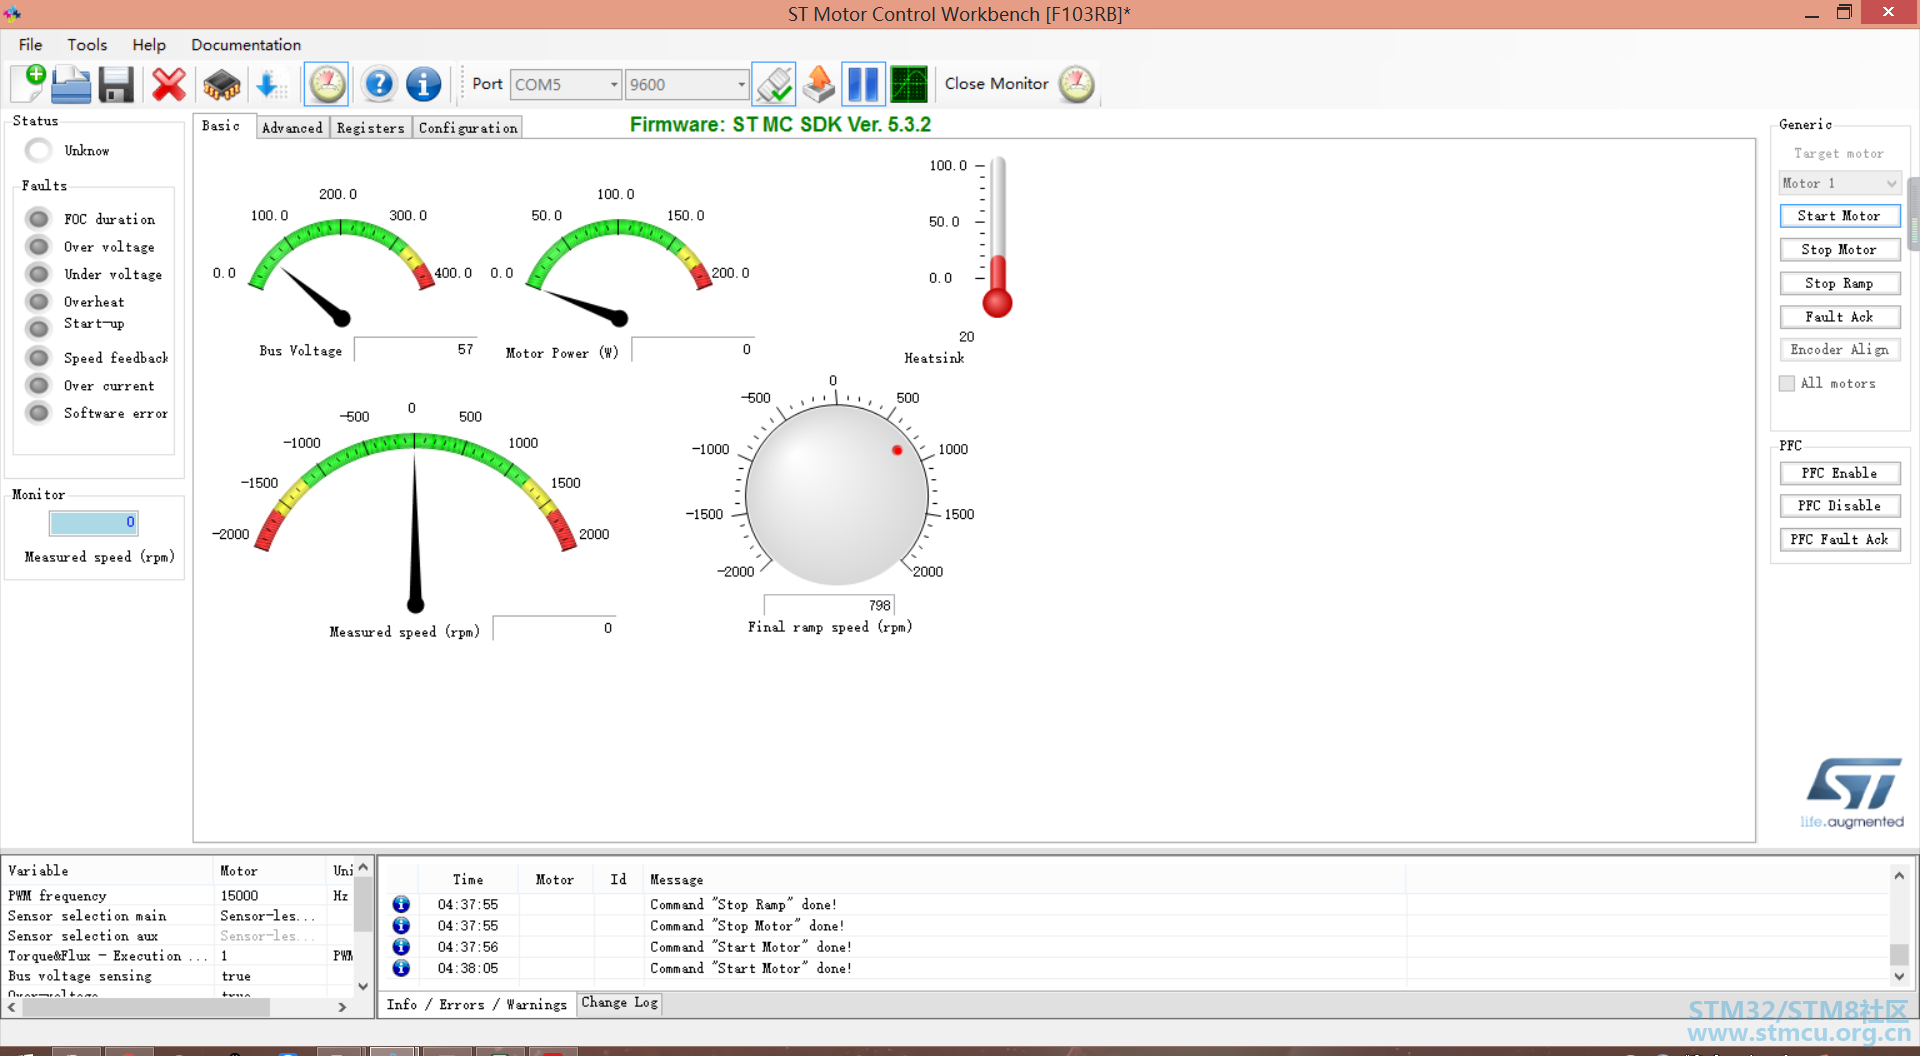The image size is (1920, 1056).
Task: Click the blue download arrow icon
Action: pos(269,84)
